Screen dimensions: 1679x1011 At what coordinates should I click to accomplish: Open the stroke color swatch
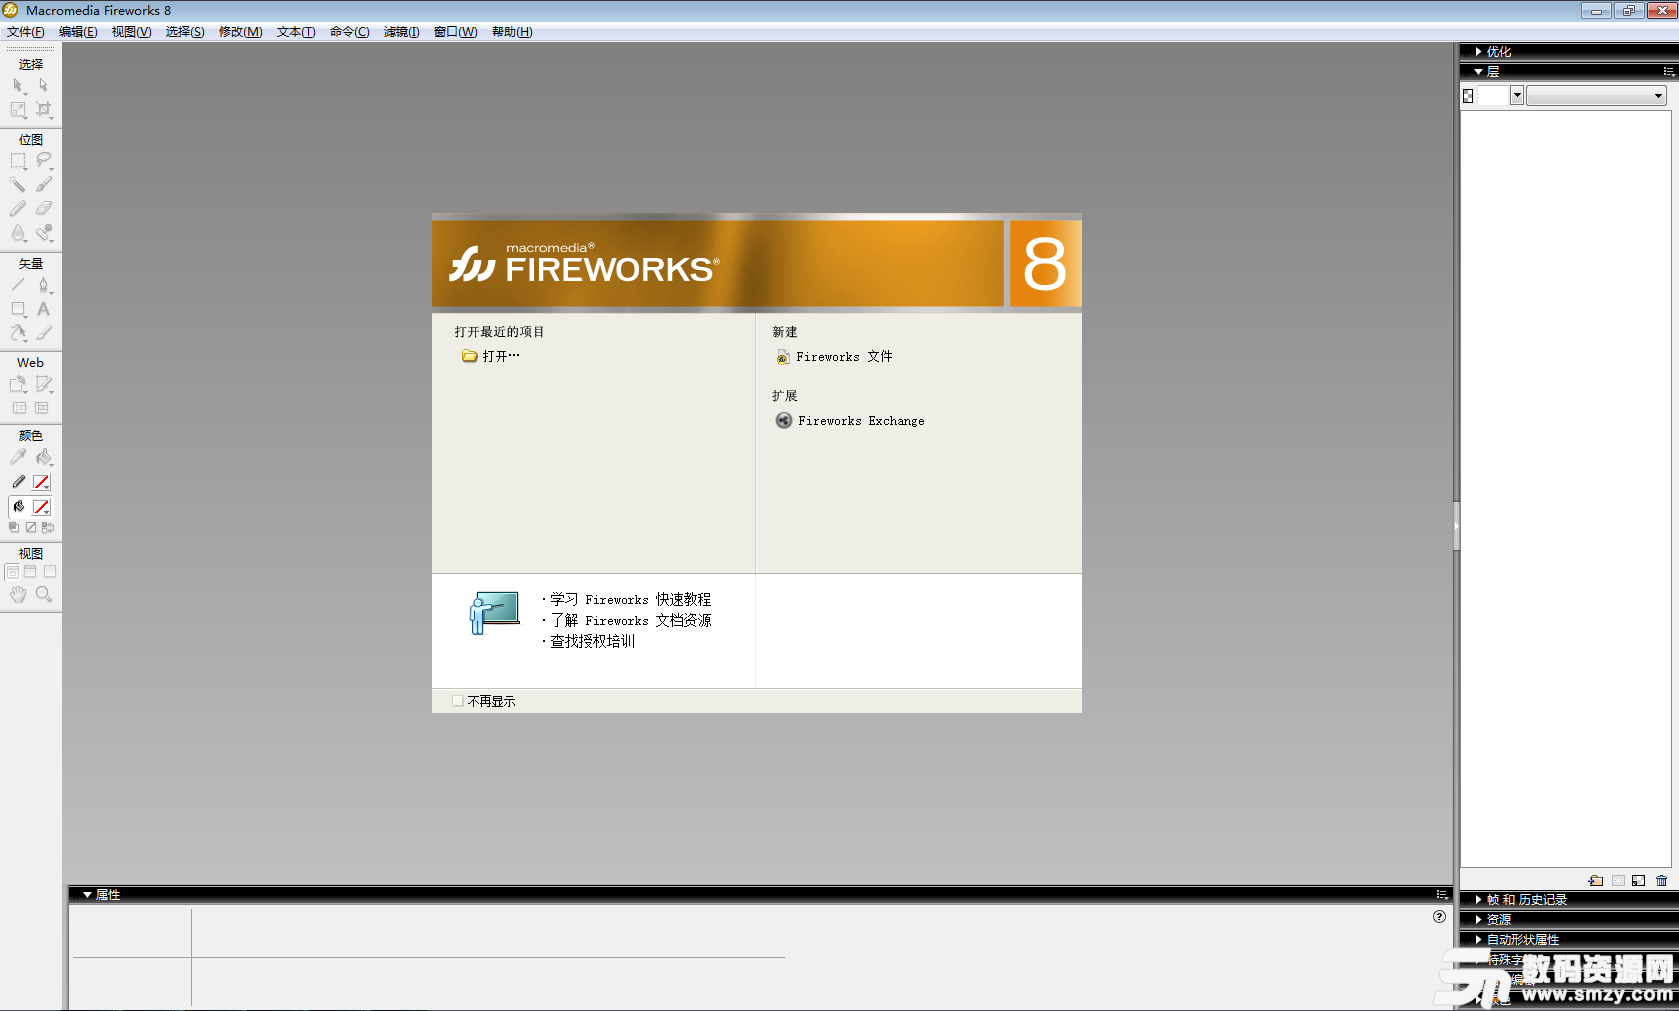(41, 482)
